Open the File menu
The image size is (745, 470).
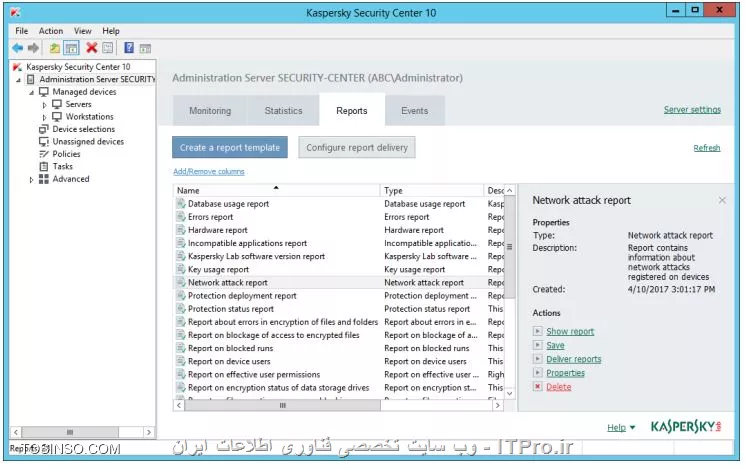[x=21, y=31]
